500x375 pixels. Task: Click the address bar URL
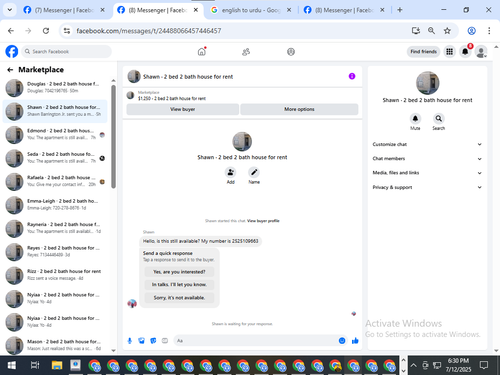(x=149, y=31)
